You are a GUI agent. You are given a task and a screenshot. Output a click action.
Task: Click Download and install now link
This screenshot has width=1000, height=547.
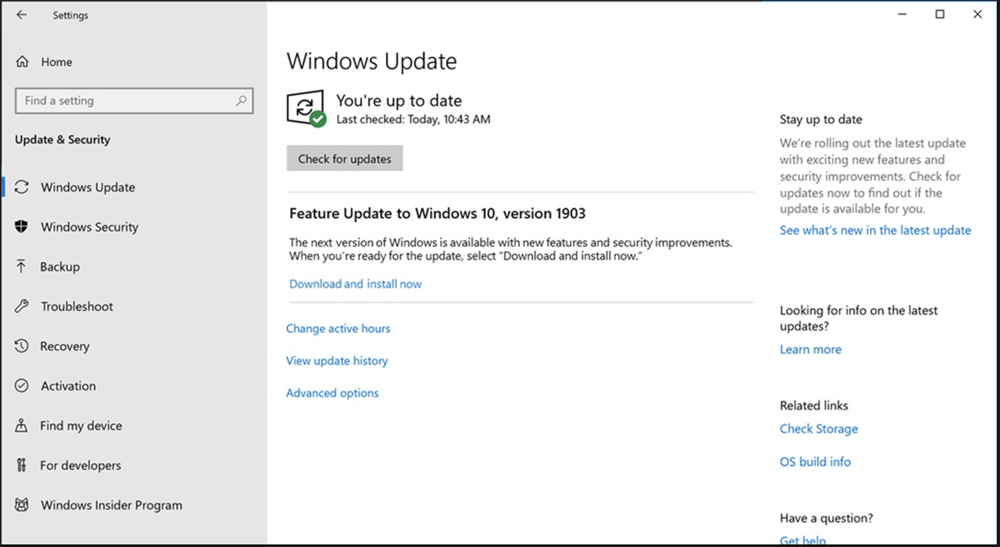pyautogui.click(x=355, y=284)
